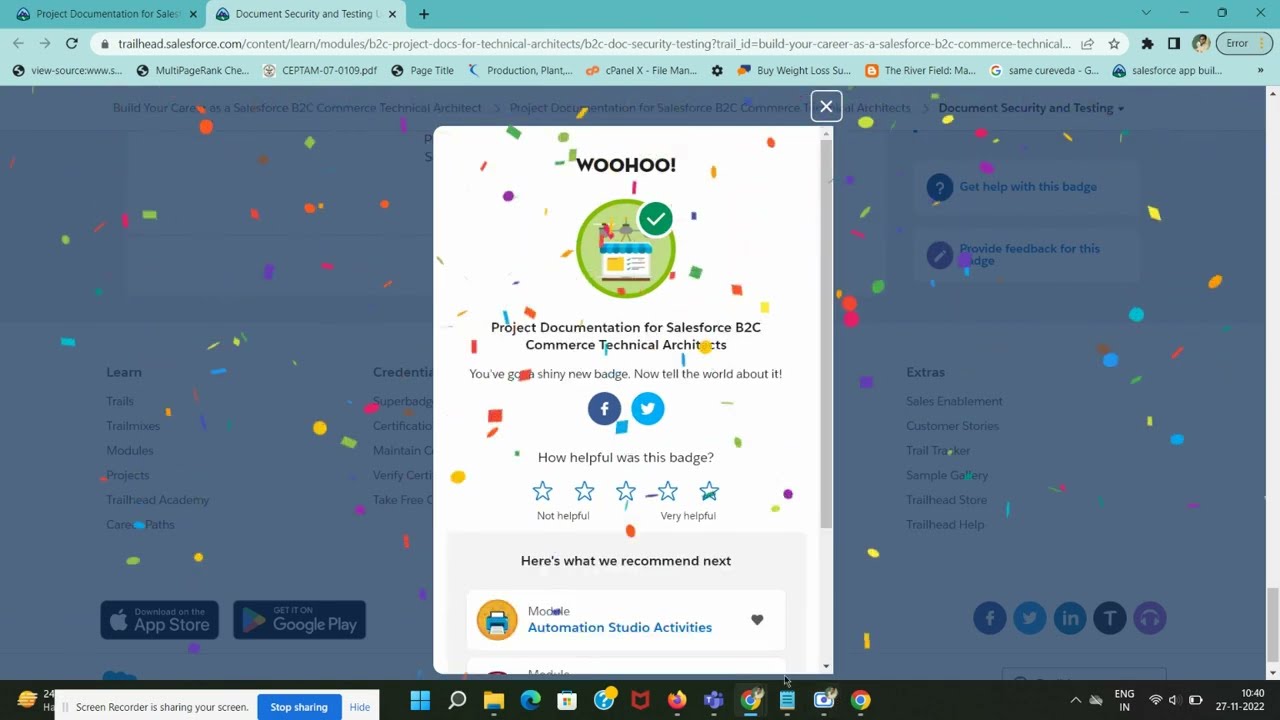
Task: Open cPanel X - File Man... bookmark
Action: 642,71
